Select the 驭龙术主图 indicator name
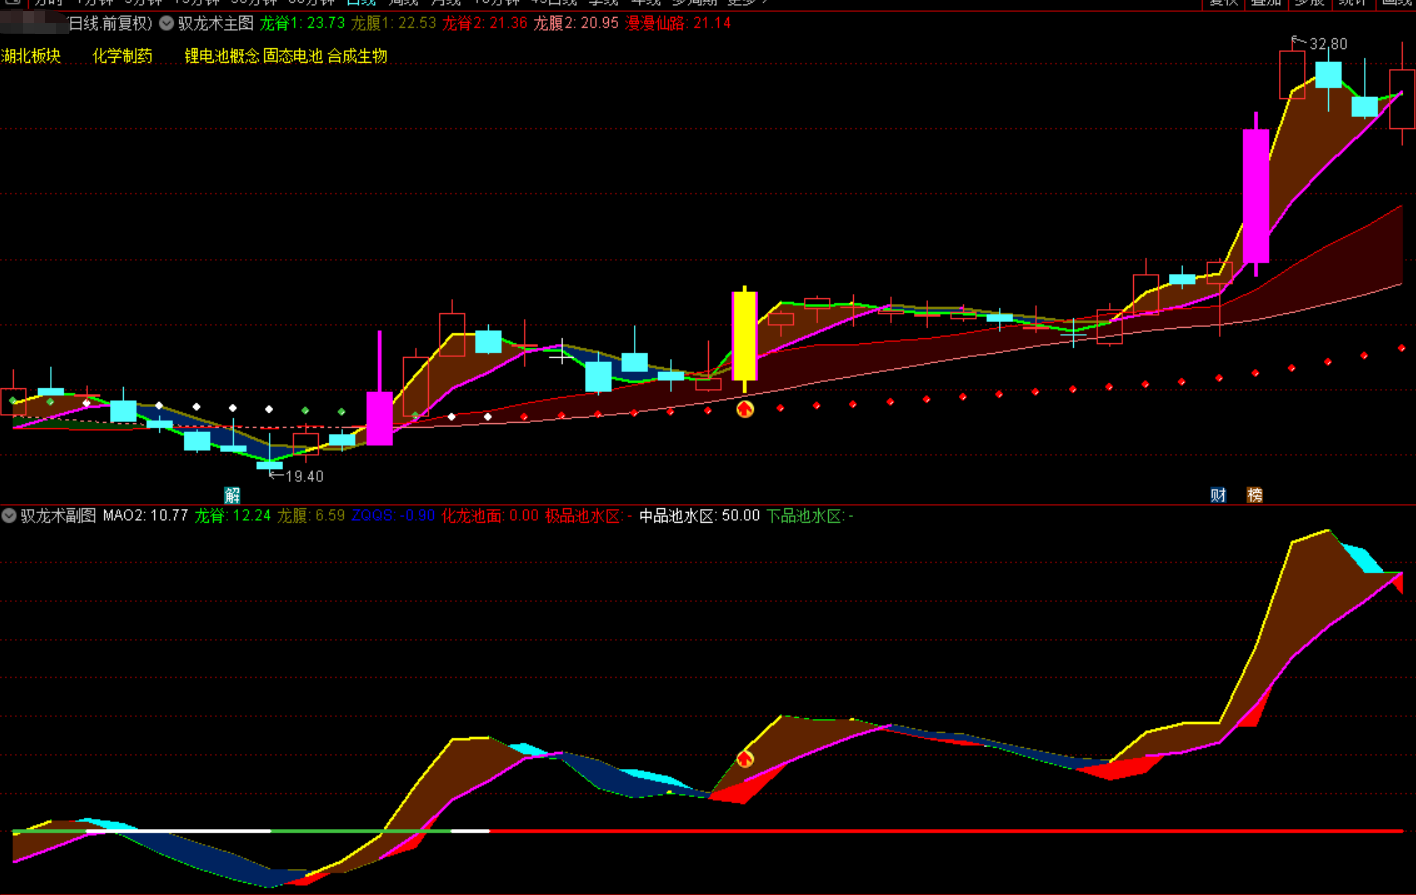The height and width of the screenshot is (895, 1416). point(215,23)
